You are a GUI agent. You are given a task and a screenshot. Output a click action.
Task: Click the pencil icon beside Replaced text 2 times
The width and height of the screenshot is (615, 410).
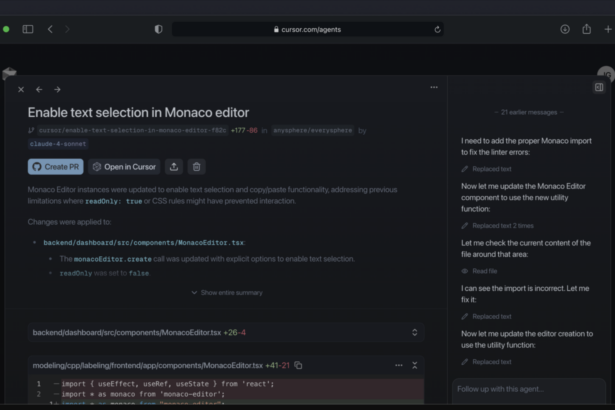[465, 226]
